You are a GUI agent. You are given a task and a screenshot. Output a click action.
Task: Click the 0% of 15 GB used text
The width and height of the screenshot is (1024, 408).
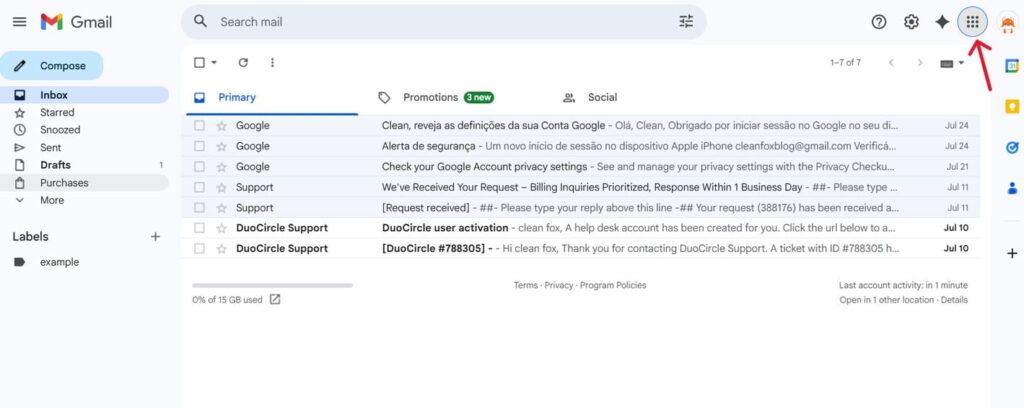click(x=227, y=300)
